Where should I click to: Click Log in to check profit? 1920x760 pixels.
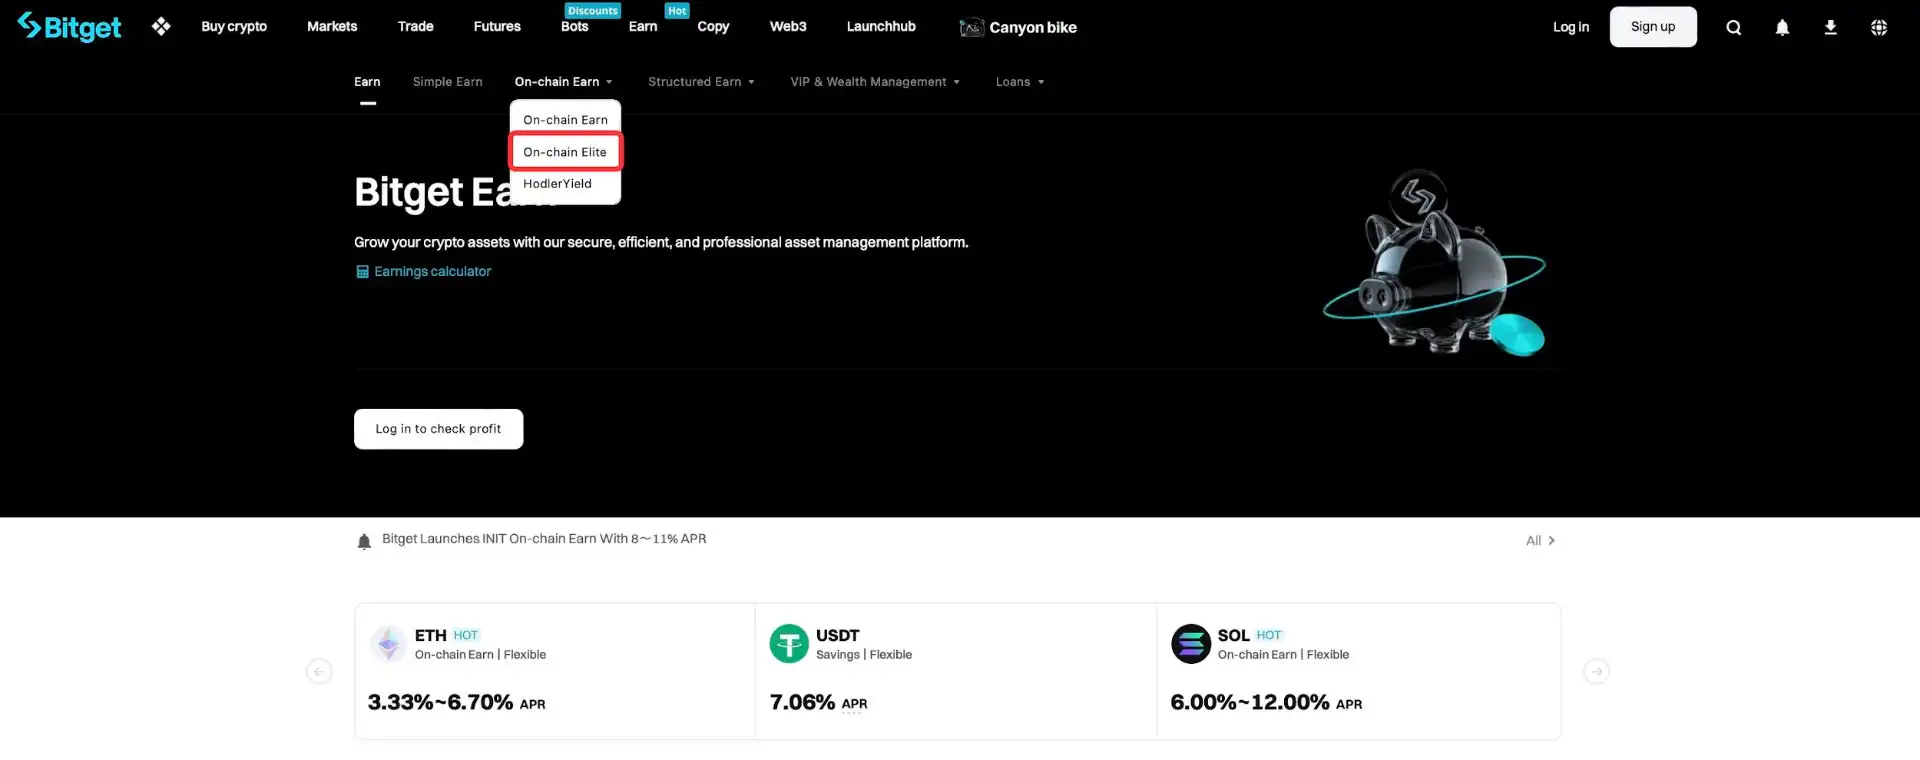[x=438, y=429]
